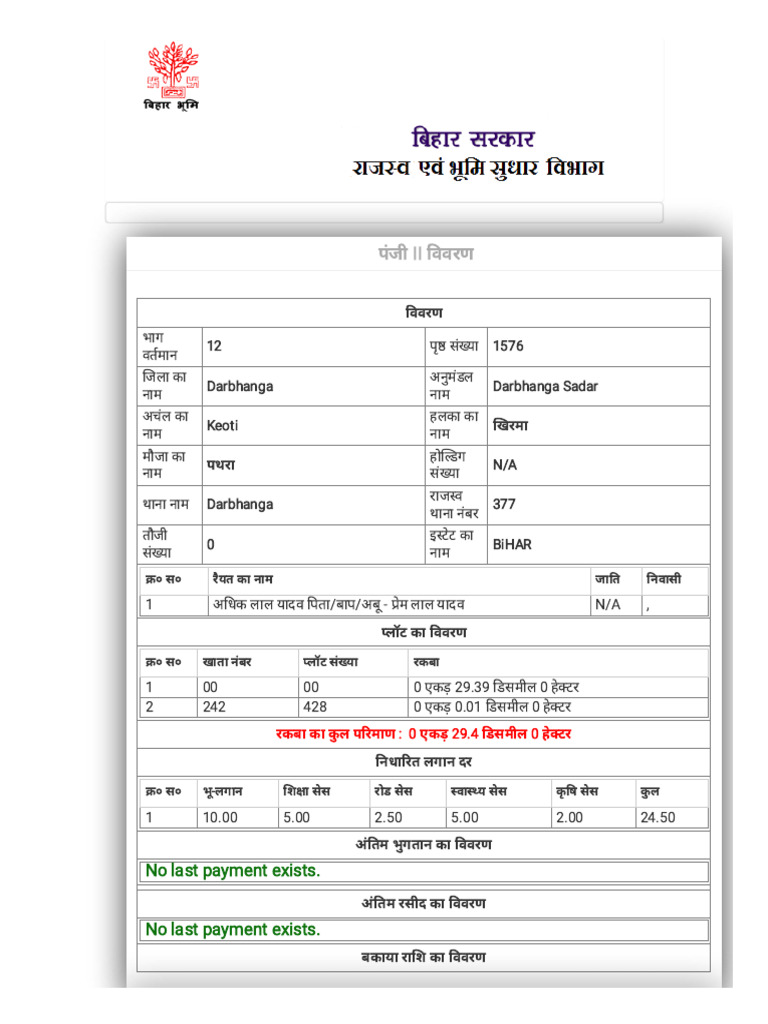Select plot number 428 cell
The height and width of the screenshot is (1024, 768).
pos(315,707)
